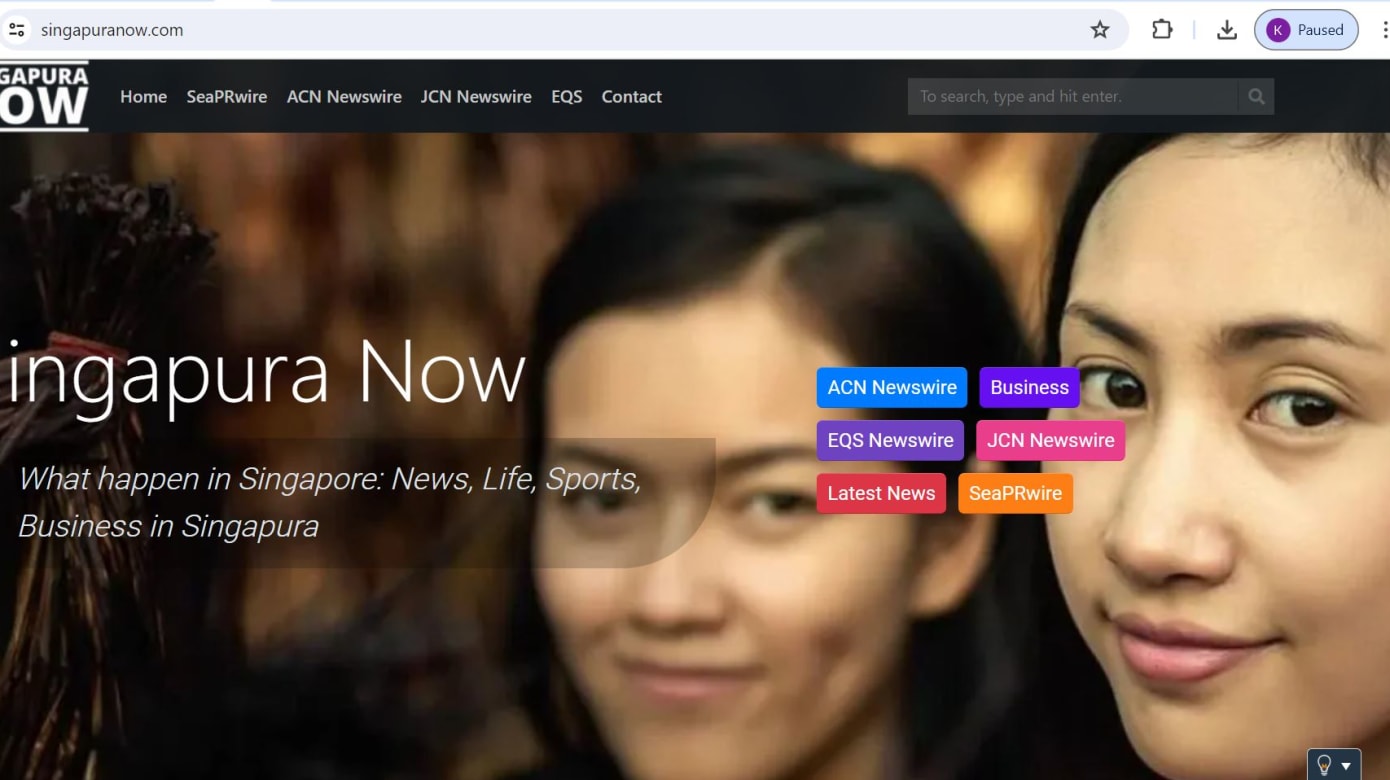Select the EQS Newswire tag button
The width and height of the screenshot is (1390, 780).
tap(890, 441)
